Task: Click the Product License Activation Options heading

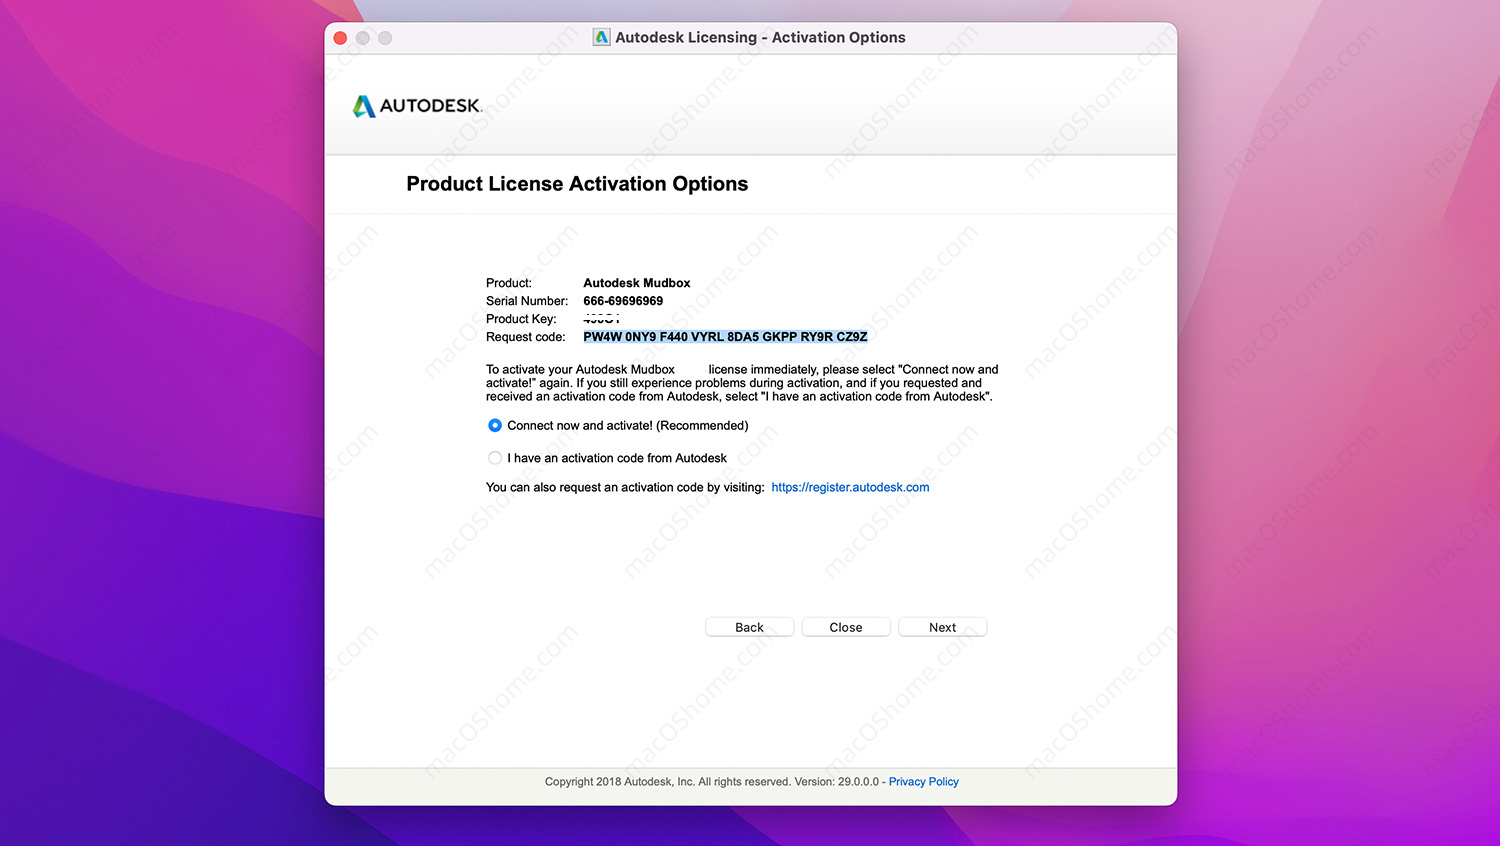Action: tap(577, 184)
